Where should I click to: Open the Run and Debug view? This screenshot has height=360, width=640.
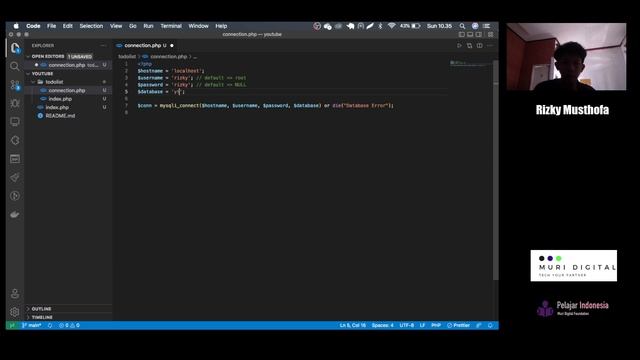pyautogui.click(x=15, y=103)
